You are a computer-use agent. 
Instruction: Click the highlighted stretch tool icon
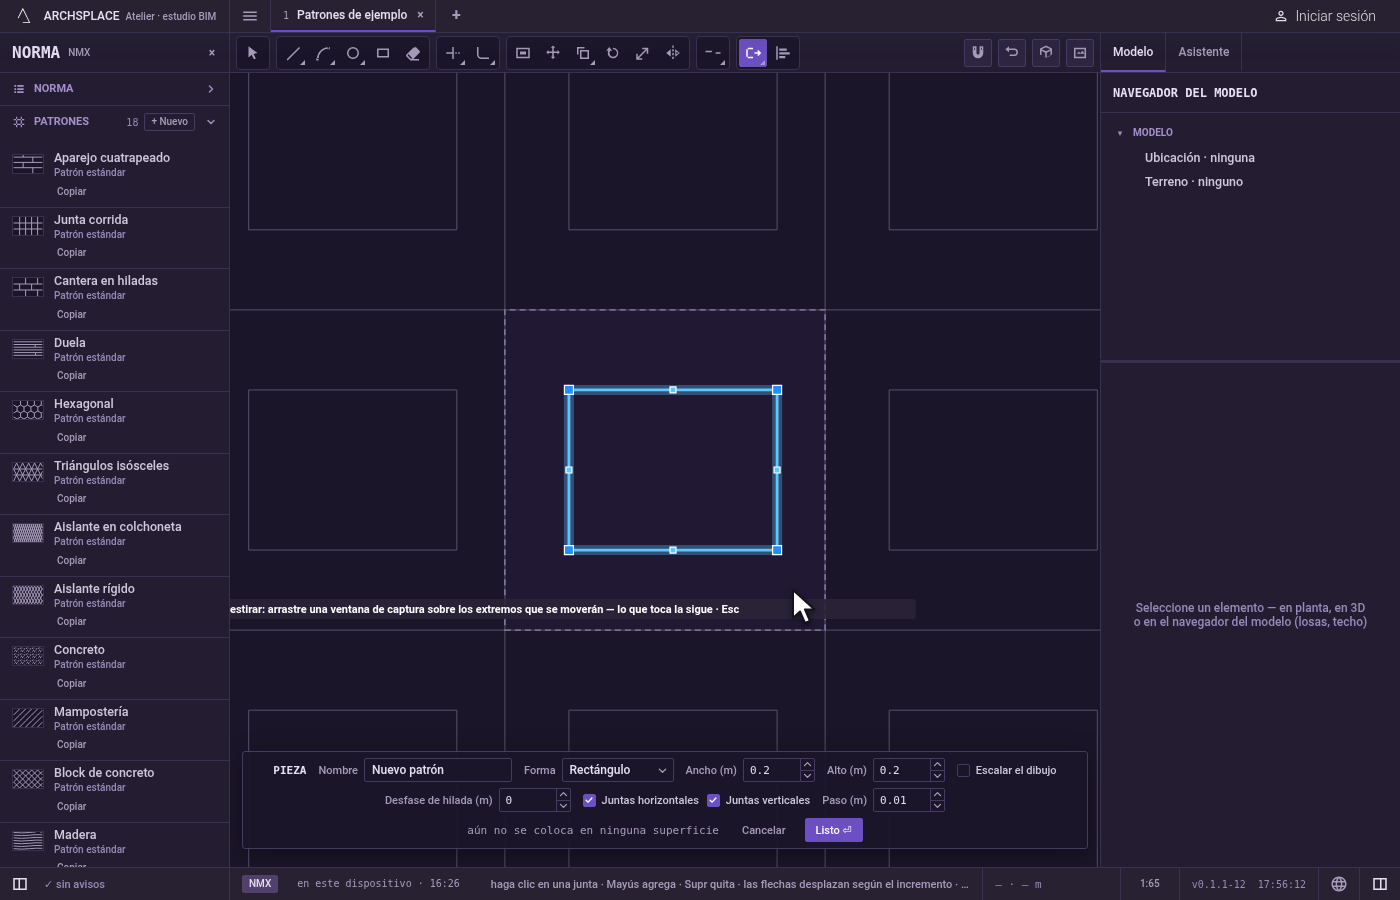pyautogui.click(x=753, y=53)
